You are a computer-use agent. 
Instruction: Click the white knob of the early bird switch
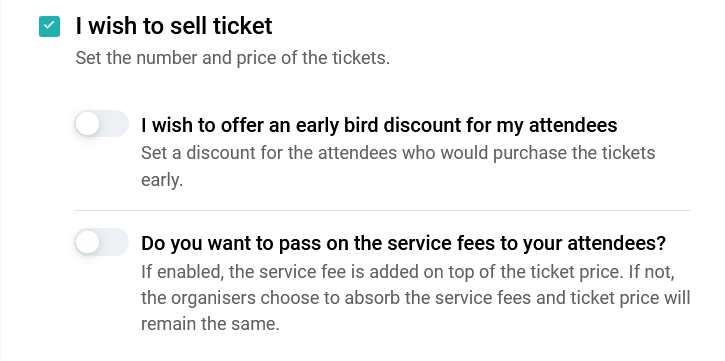pyautogui.click(x=87, y=124)
